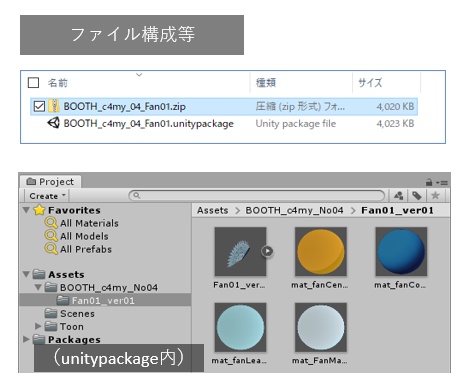This screenshot has width=471, height=384.
Task: Select the Scenes folder
Action: coord(77,313)
